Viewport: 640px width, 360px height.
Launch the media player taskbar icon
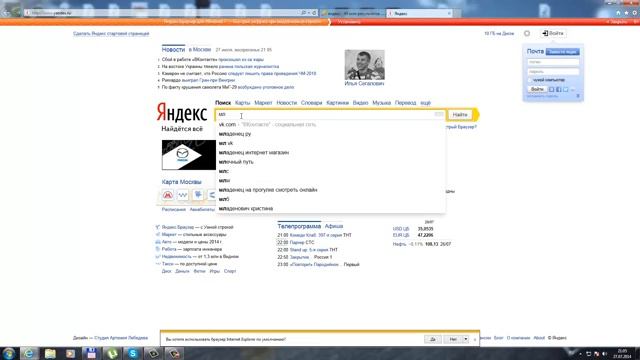(x=71, y=353)
